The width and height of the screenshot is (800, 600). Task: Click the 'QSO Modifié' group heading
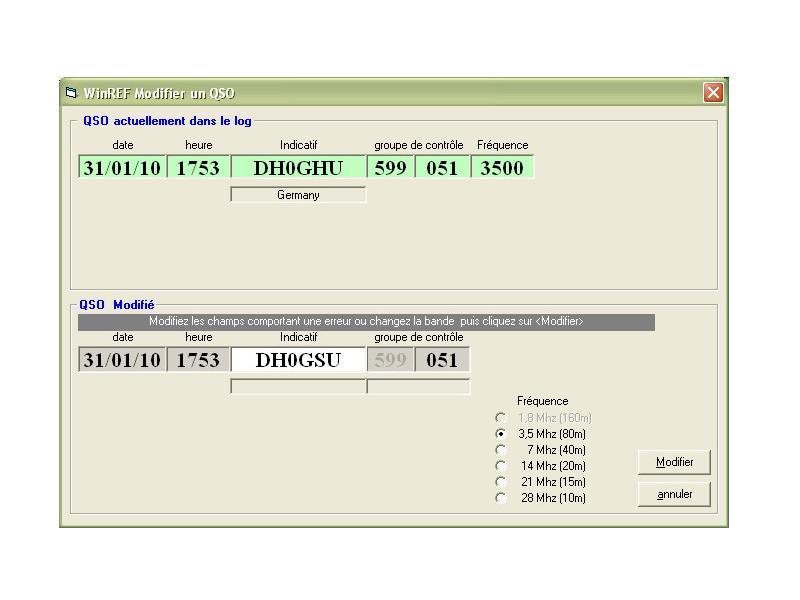pos(116,305)
